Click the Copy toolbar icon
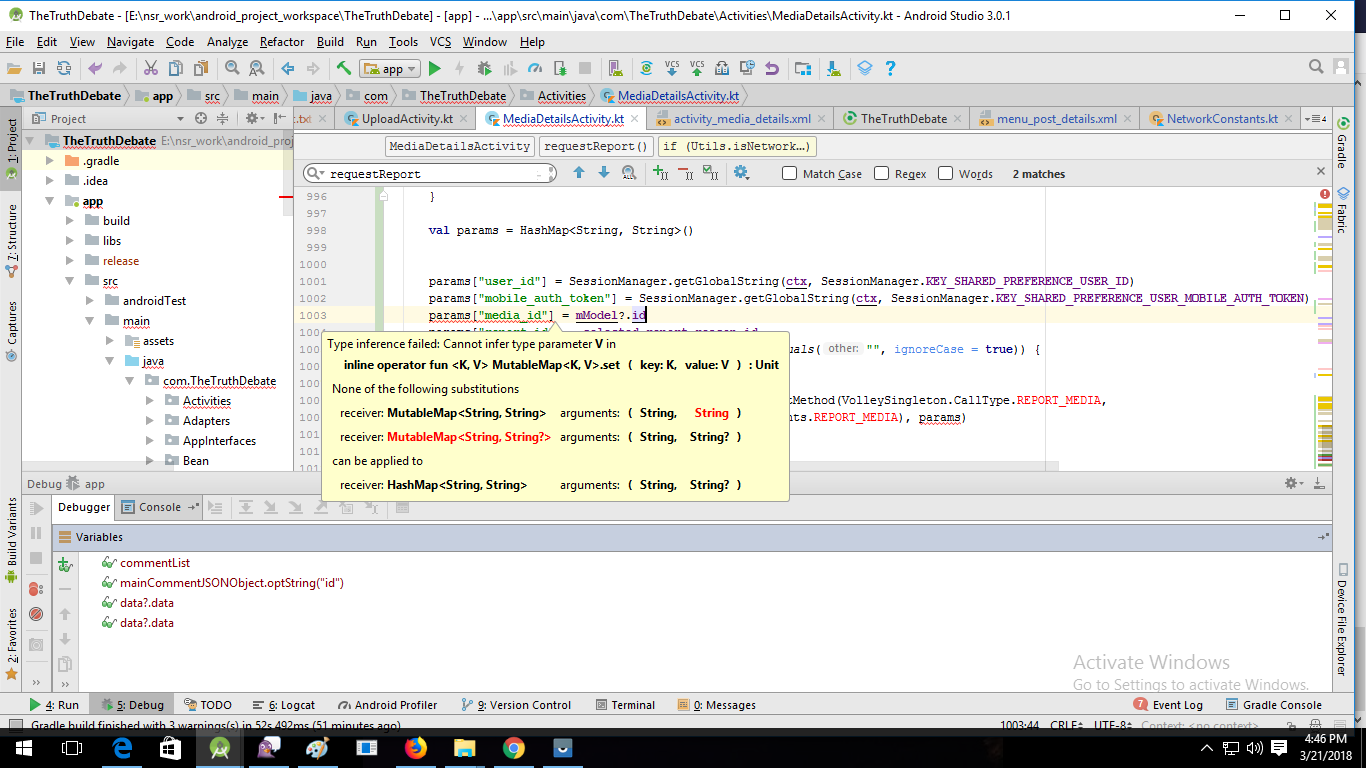The height and width of the screenshot is (768, 1366). point(176,68)
